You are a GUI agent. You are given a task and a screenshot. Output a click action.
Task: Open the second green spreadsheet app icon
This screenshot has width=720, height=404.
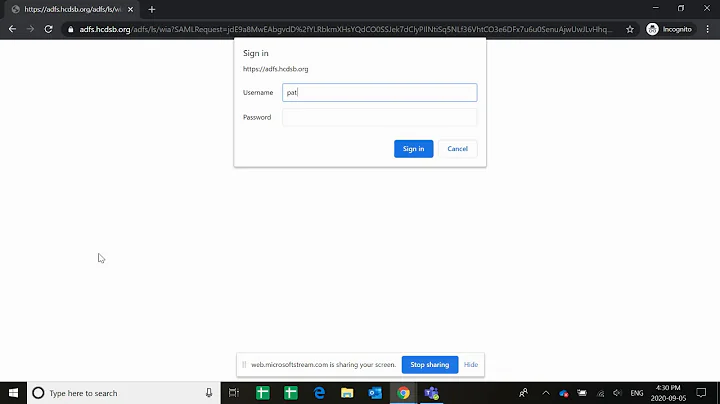[x=291, y=393]
